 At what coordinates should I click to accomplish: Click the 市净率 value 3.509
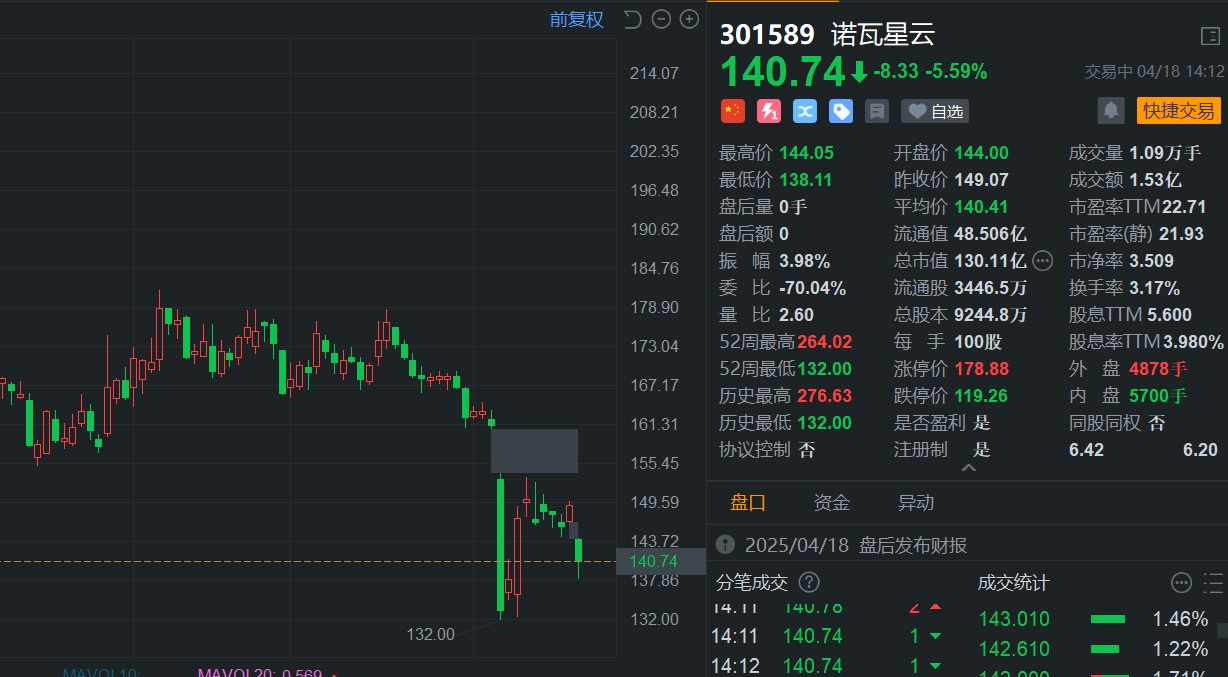coord(1151,260)
